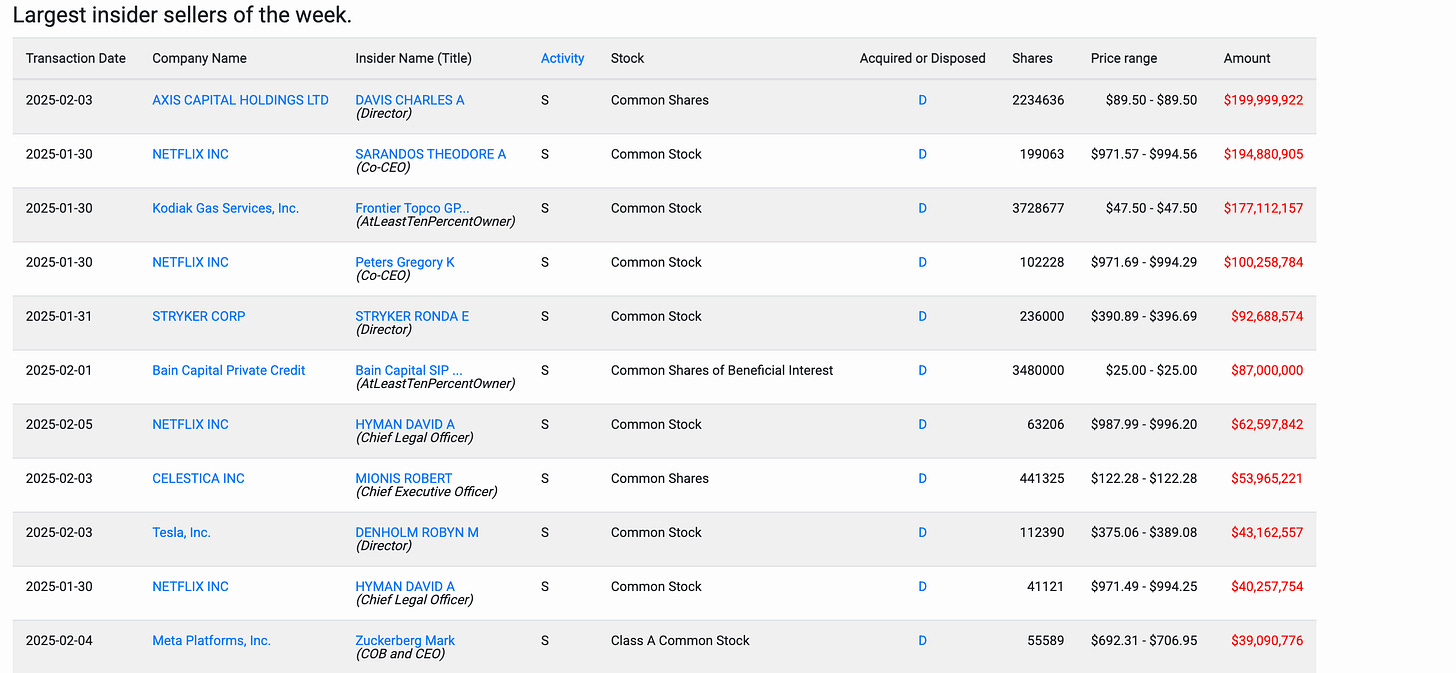
Task: Click the $375.06 - $389.08 price range
Action: (1144, 532)
